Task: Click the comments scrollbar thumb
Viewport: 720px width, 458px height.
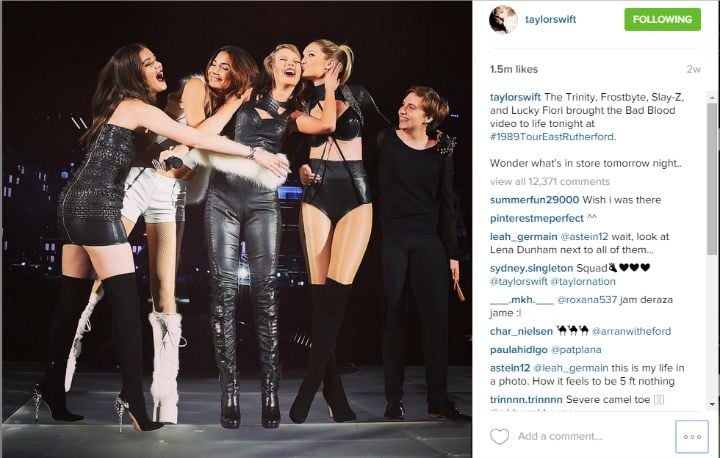Action: click(x=712, y=178)
